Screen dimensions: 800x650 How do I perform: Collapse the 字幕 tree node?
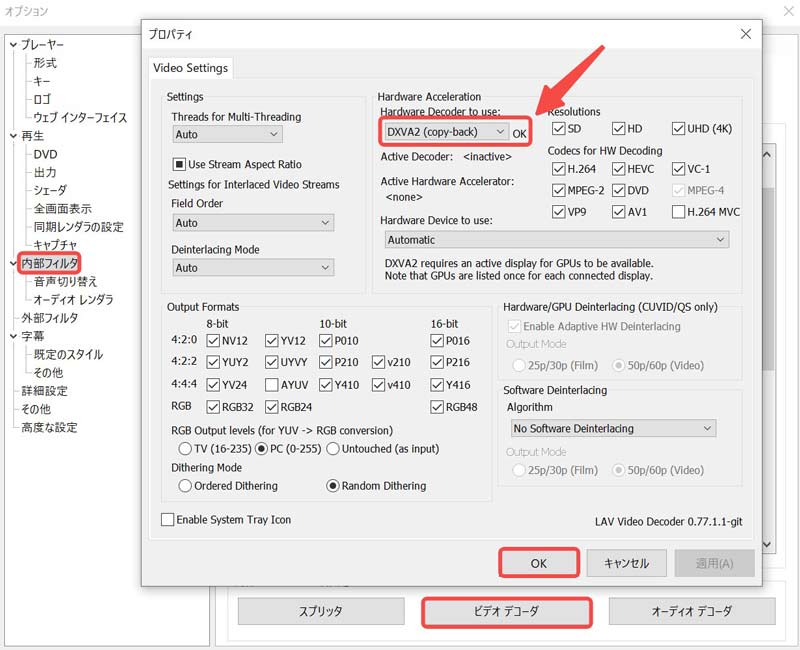pos(12,337)
